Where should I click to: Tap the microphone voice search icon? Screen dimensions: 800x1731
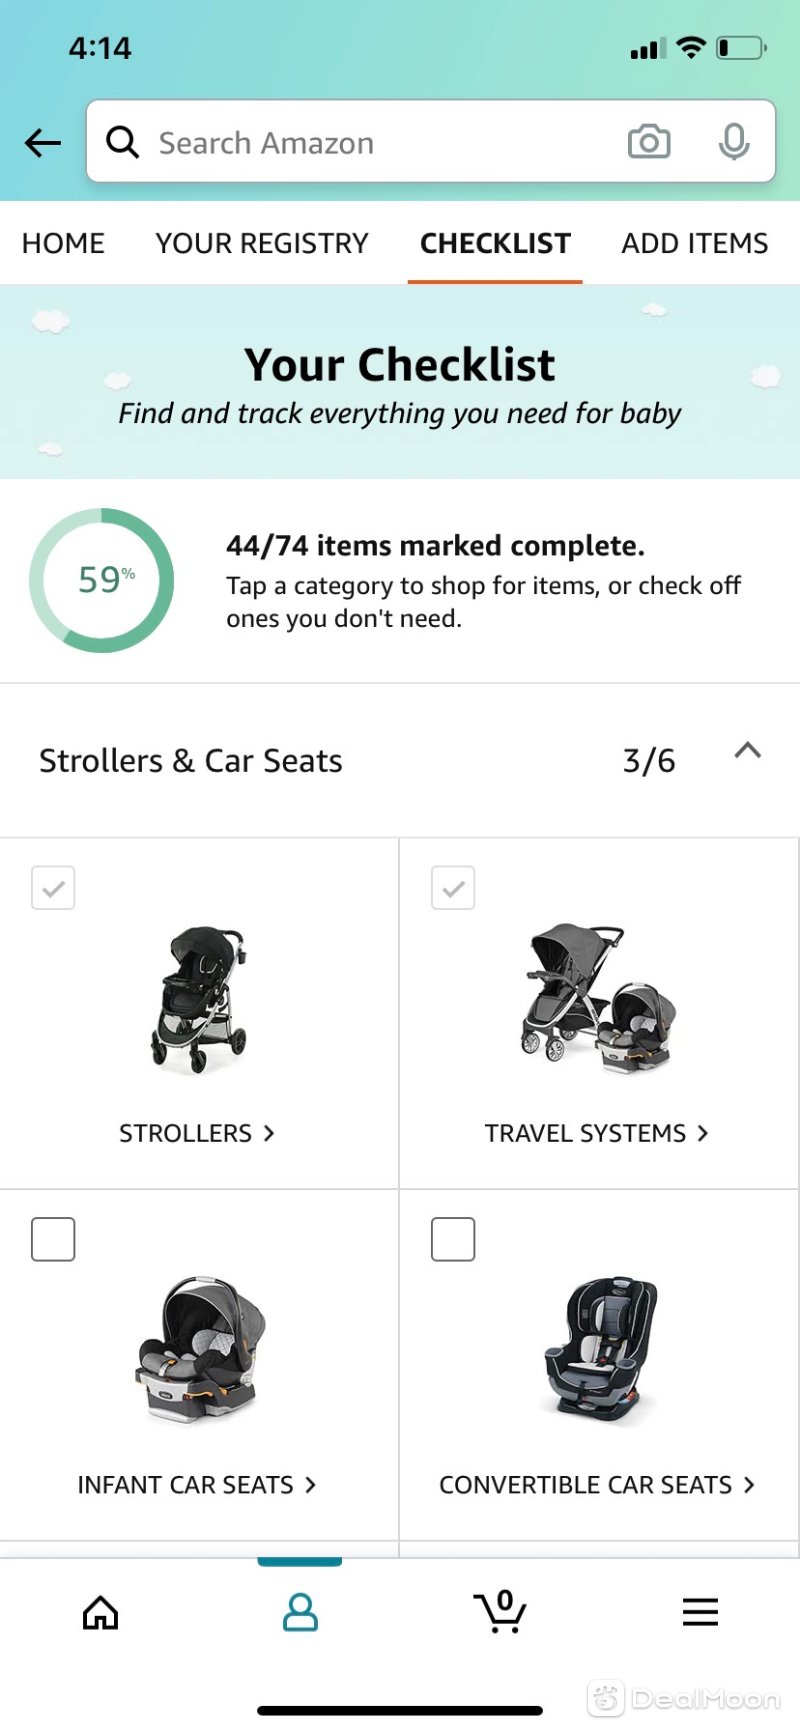coord(734,142)
